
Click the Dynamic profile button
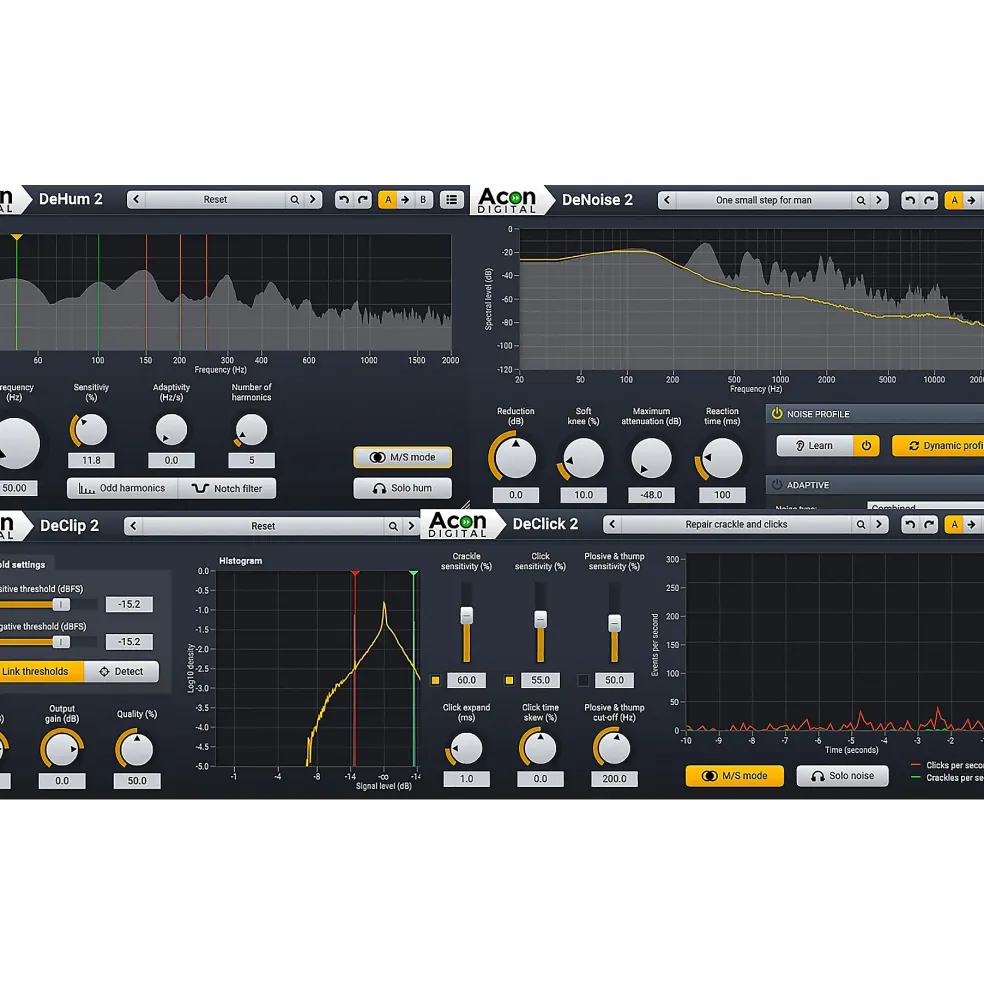click(x=939, y=445)
